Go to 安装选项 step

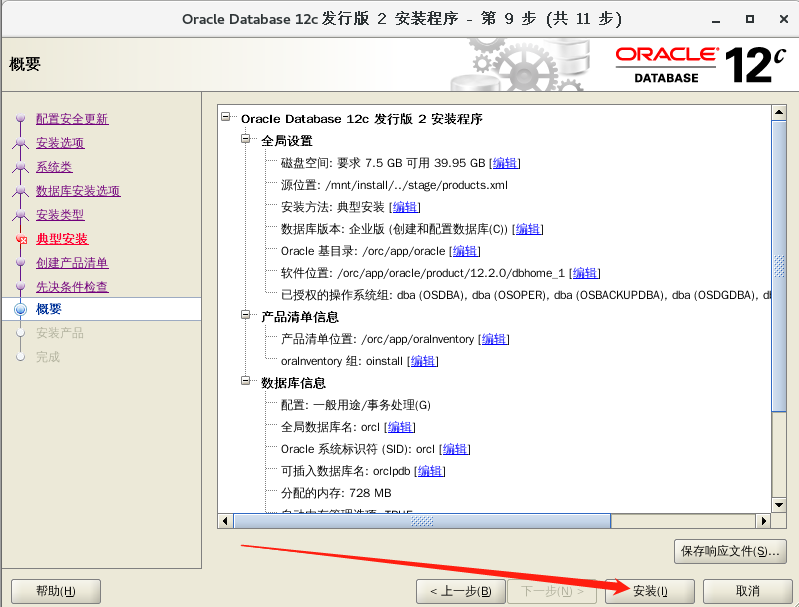60,143
